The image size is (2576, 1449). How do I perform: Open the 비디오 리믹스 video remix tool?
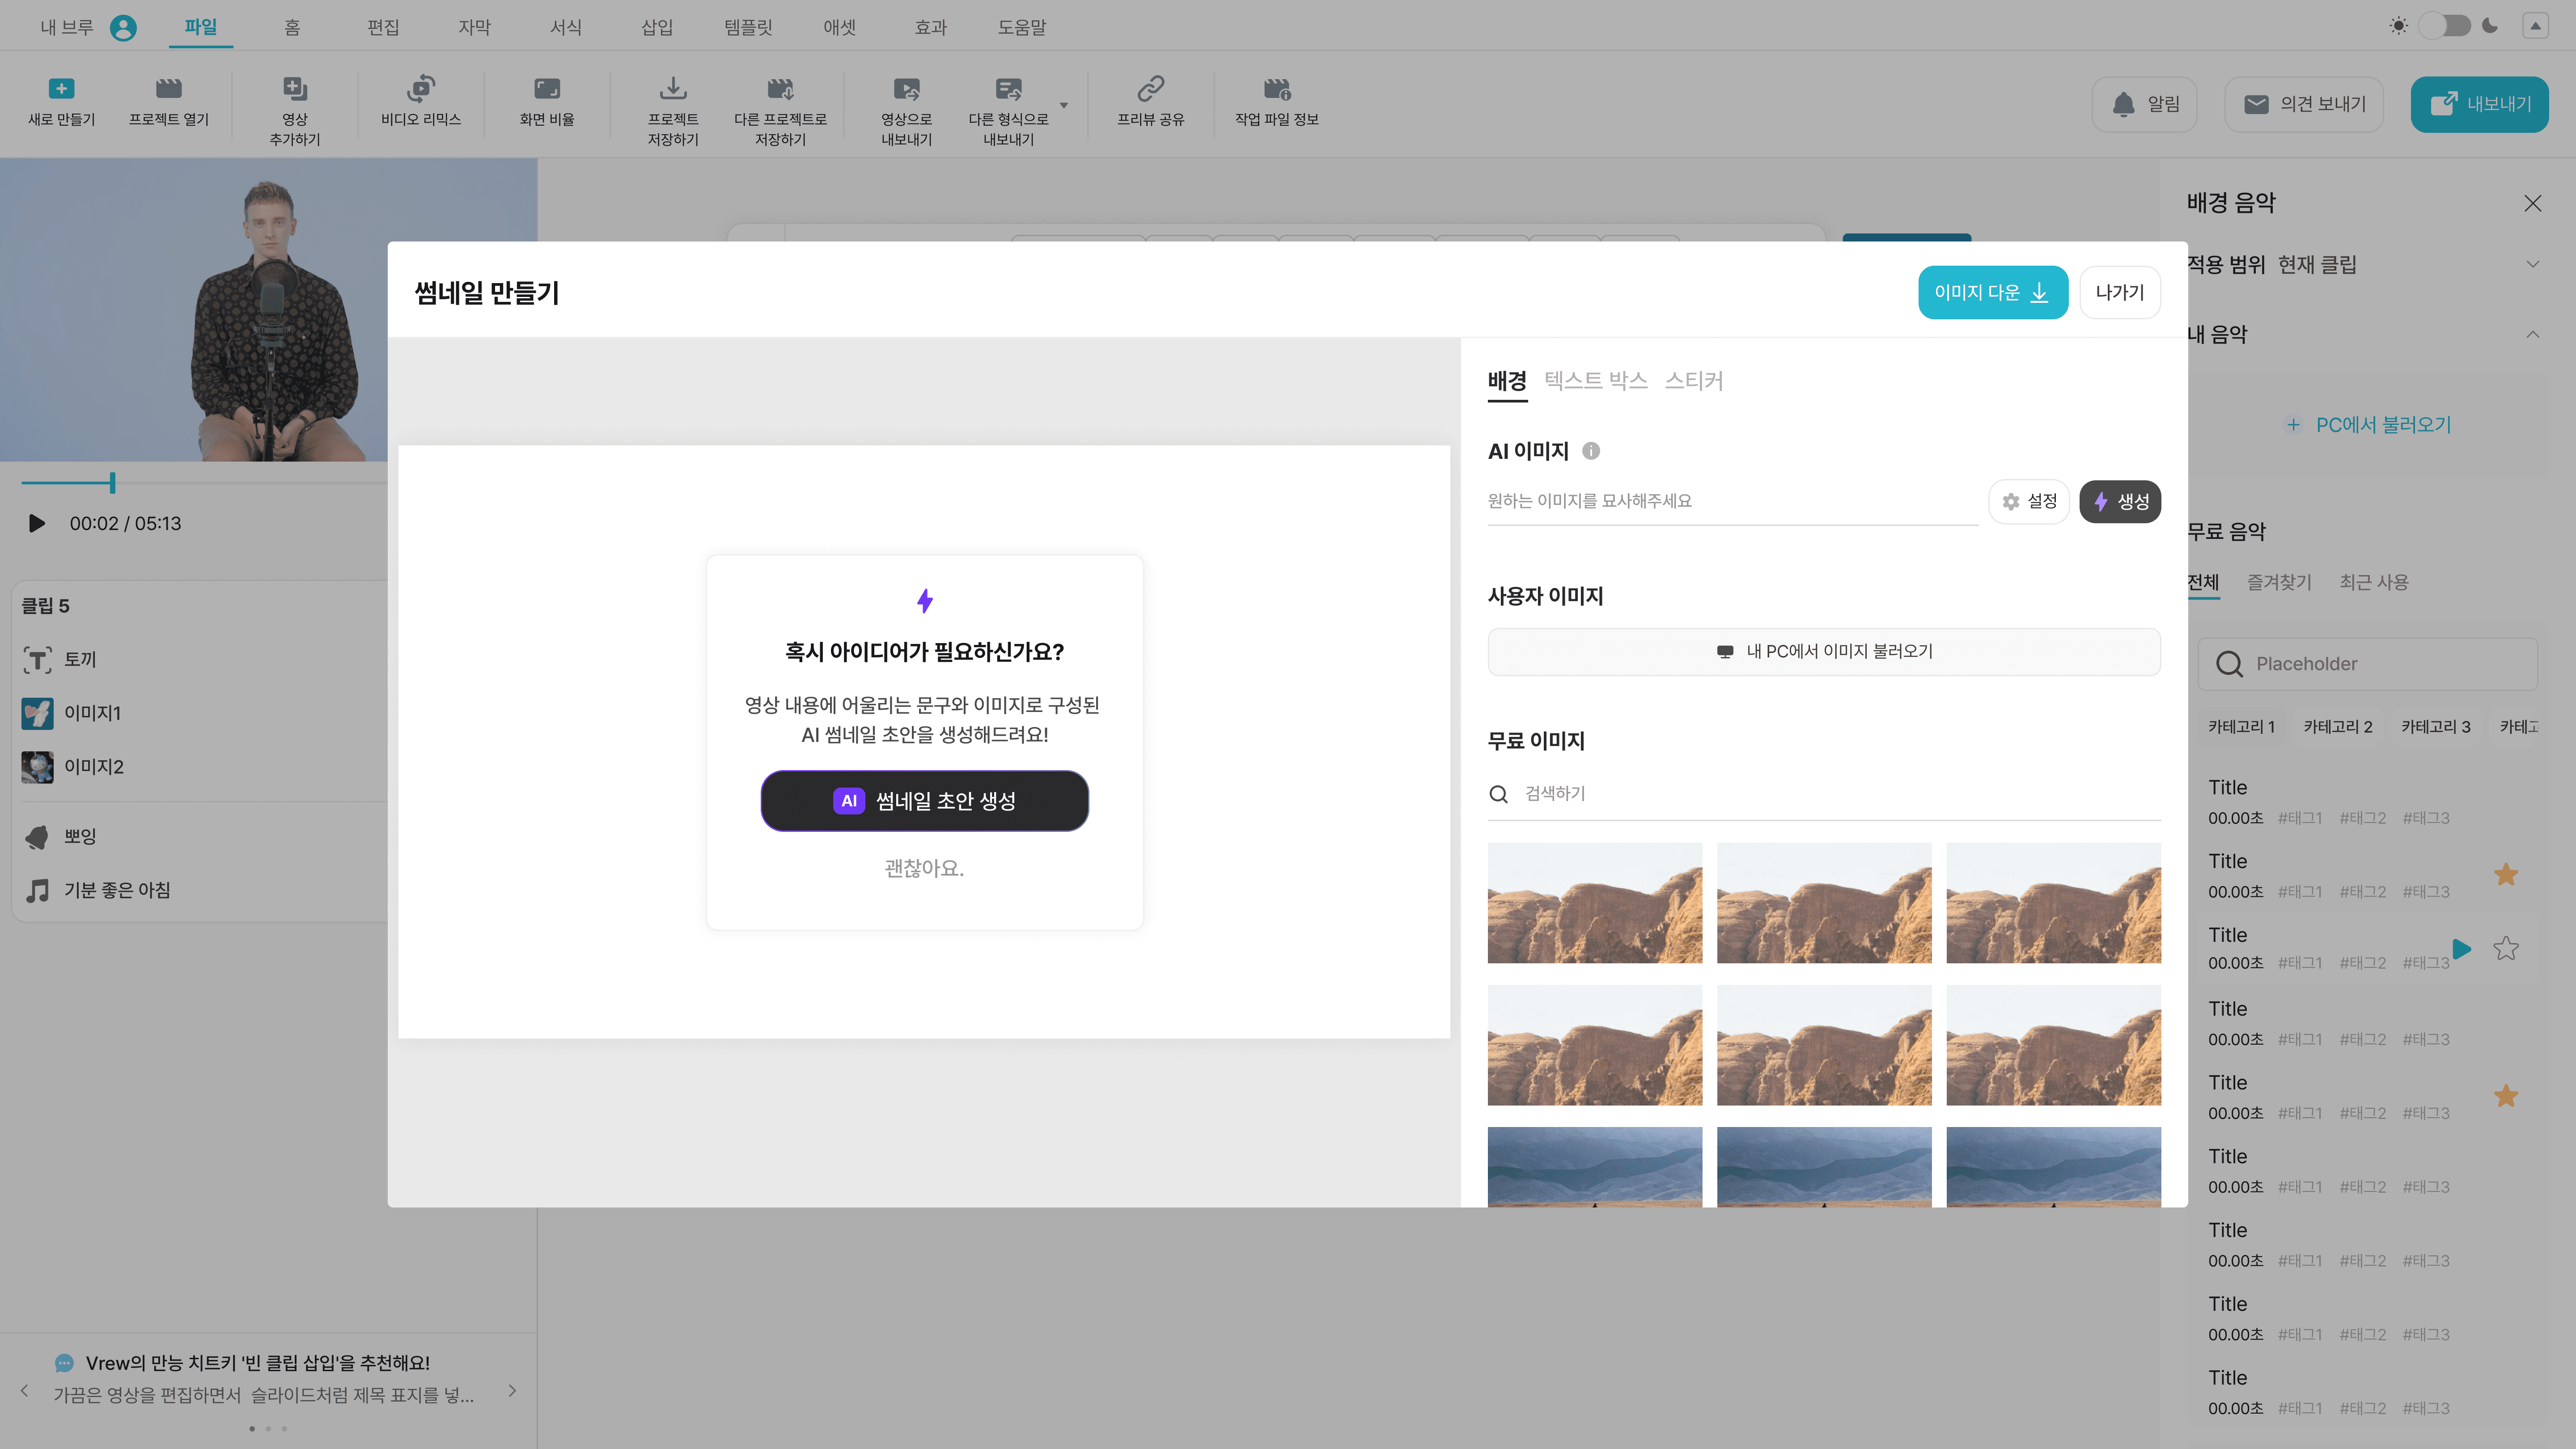pos(420,89)
